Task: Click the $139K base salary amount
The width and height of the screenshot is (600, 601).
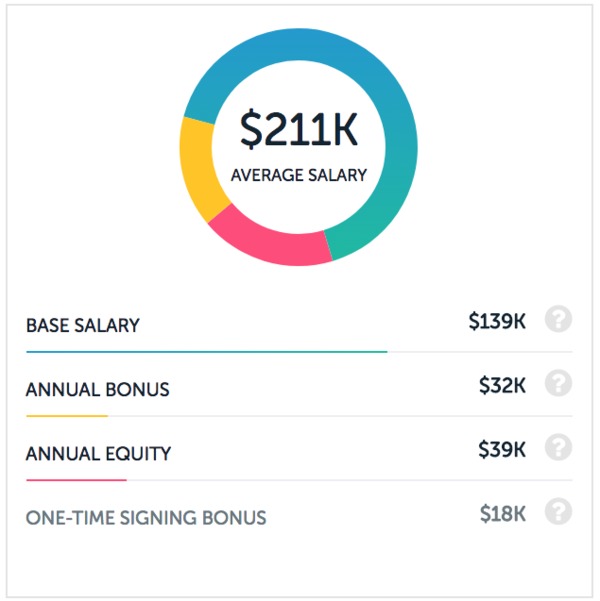Action: tap(497, 321)
